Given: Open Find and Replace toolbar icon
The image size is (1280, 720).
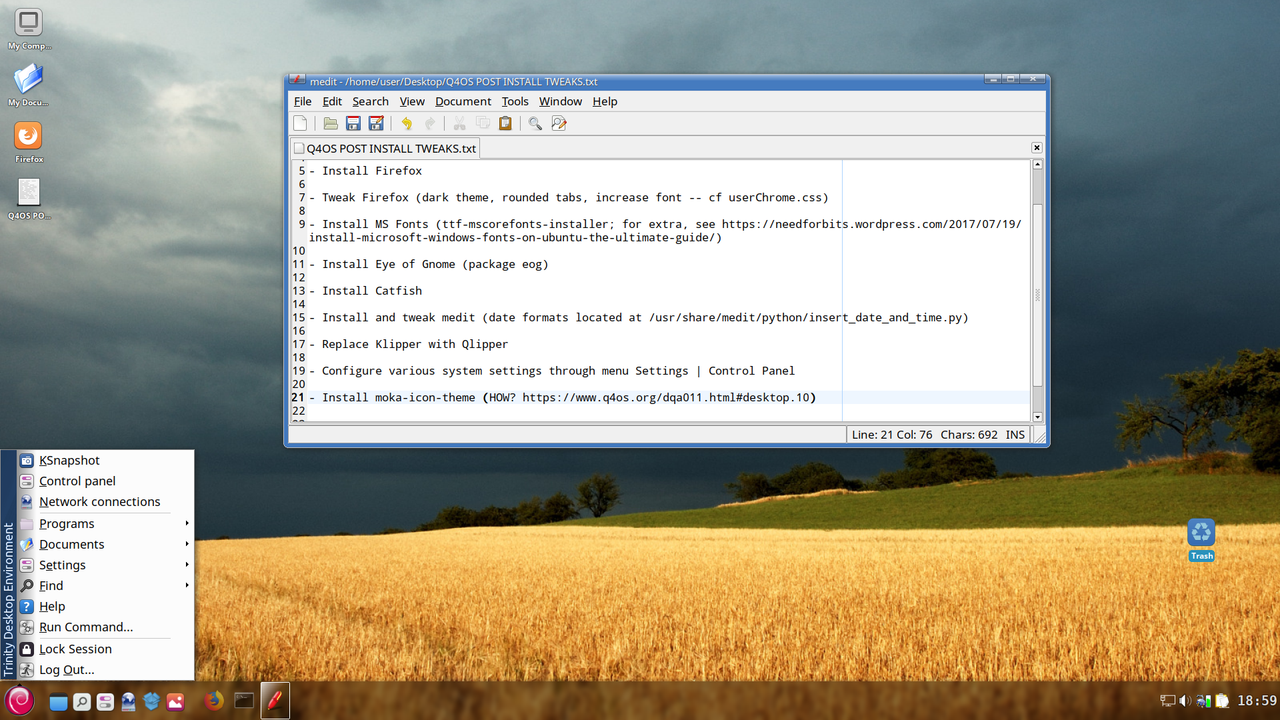Looking at the screenshot, I should (559, 123).
